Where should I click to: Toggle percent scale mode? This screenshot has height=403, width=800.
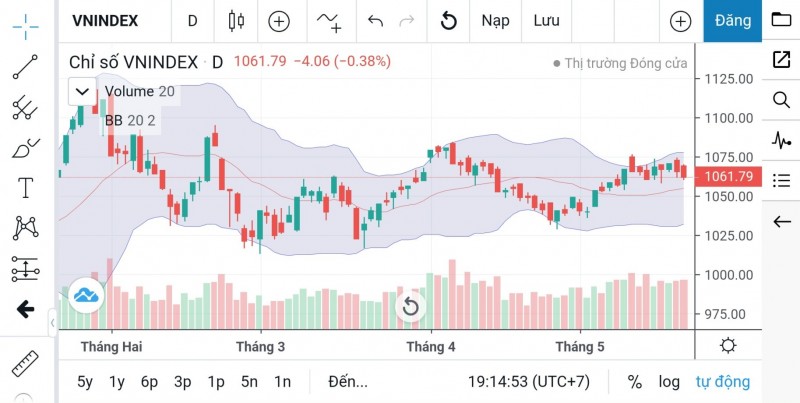tap(634, 381)
